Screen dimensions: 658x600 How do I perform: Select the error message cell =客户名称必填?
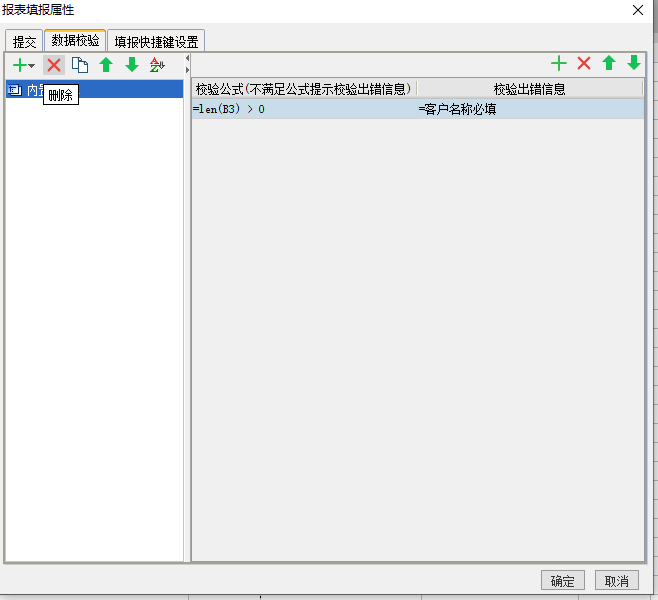(530, 109)
